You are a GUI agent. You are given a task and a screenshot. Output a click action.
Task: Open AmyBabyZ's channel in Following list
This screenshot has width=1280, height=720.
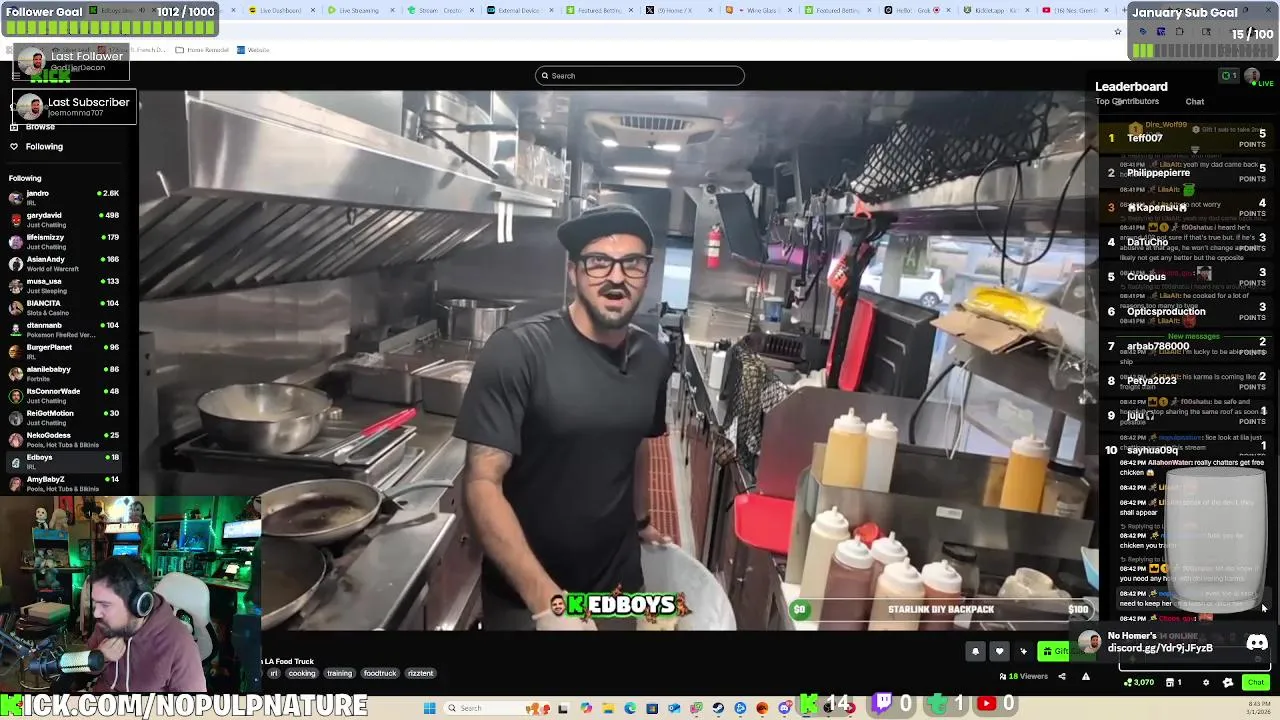(64, 483)
